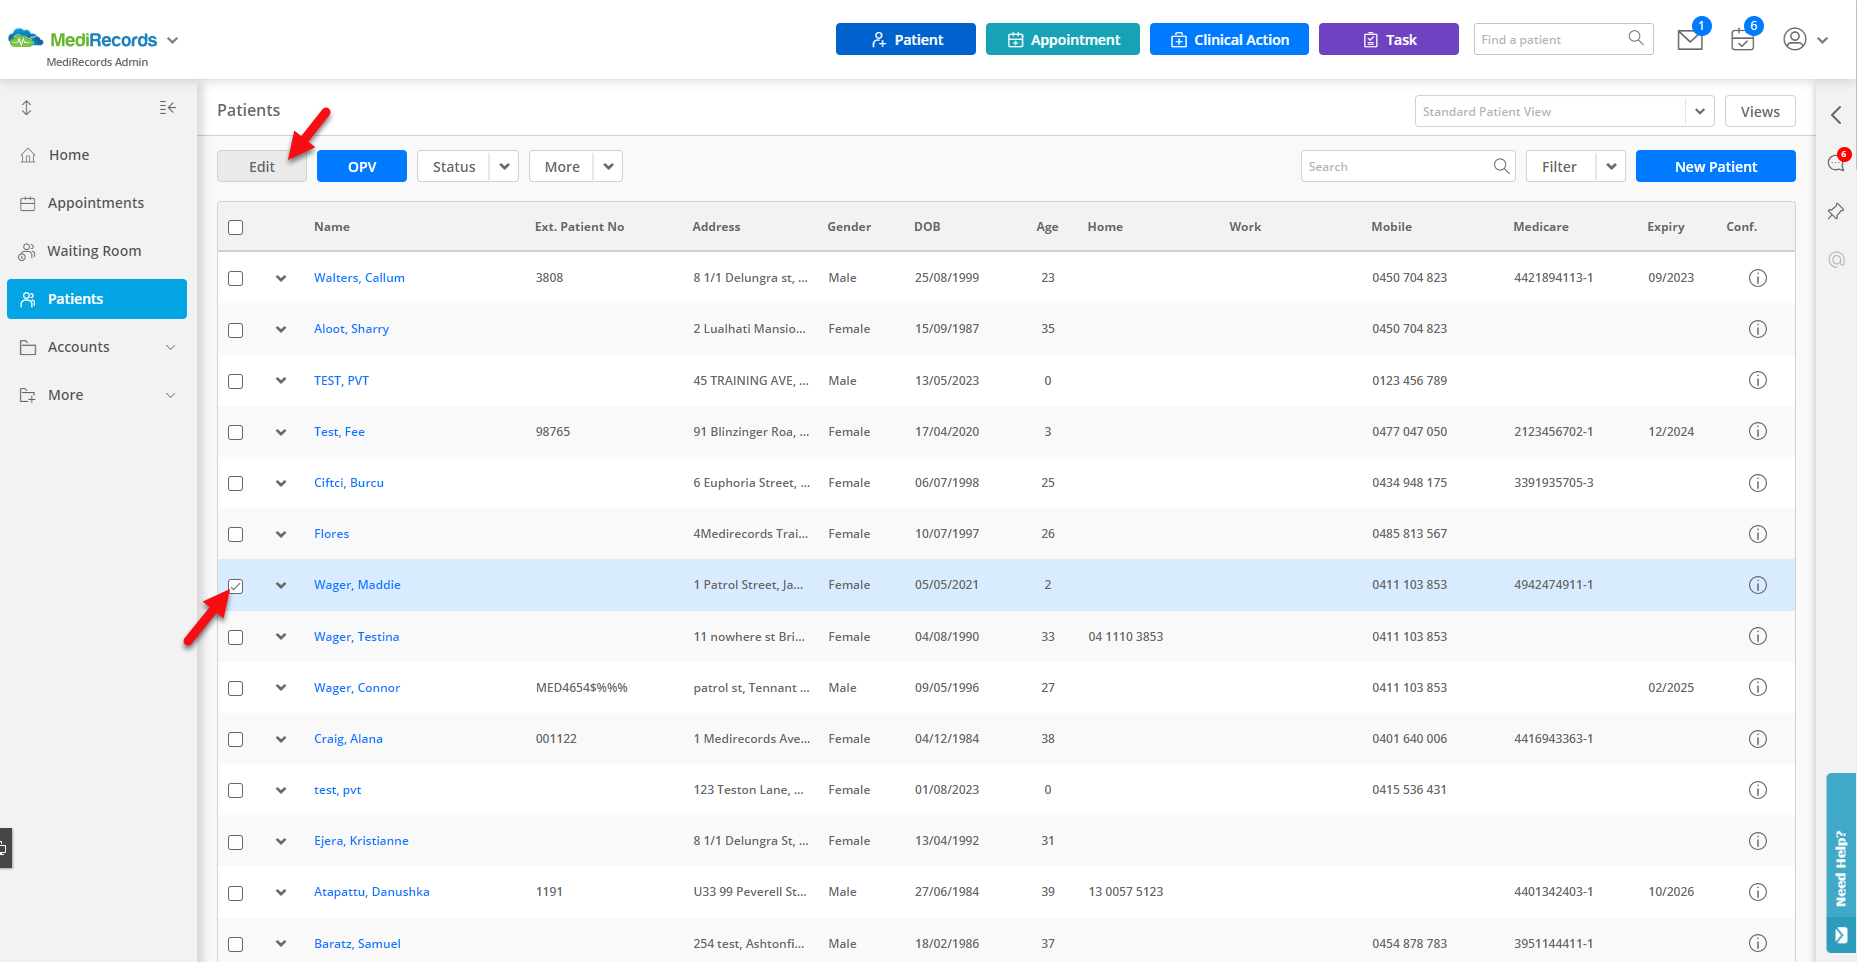Open info icon for TEST, PVT
The height and width of the screenshot is (962, 1857).
pyautogui.click(x=1757, y=380)
